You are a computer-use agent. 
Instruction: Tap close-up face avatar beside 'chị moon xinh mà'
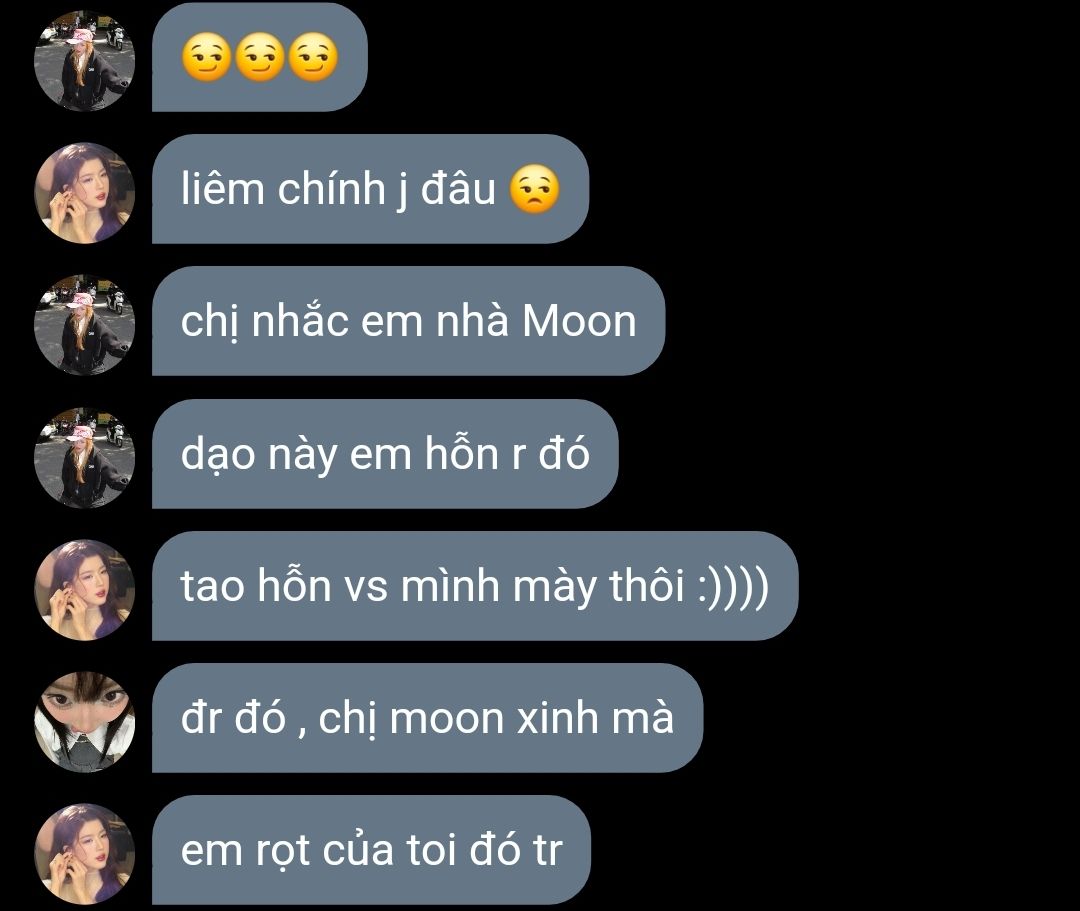click(85, 722)
